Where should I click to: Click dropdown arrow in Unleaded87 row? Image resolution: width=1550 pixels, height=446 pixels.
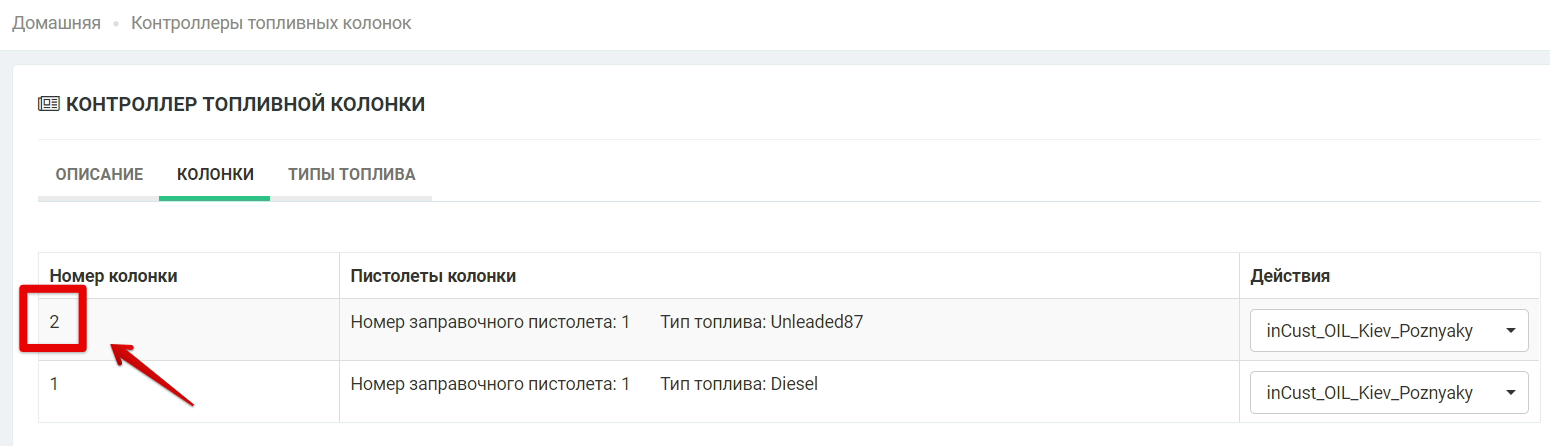click(1510, 331)
